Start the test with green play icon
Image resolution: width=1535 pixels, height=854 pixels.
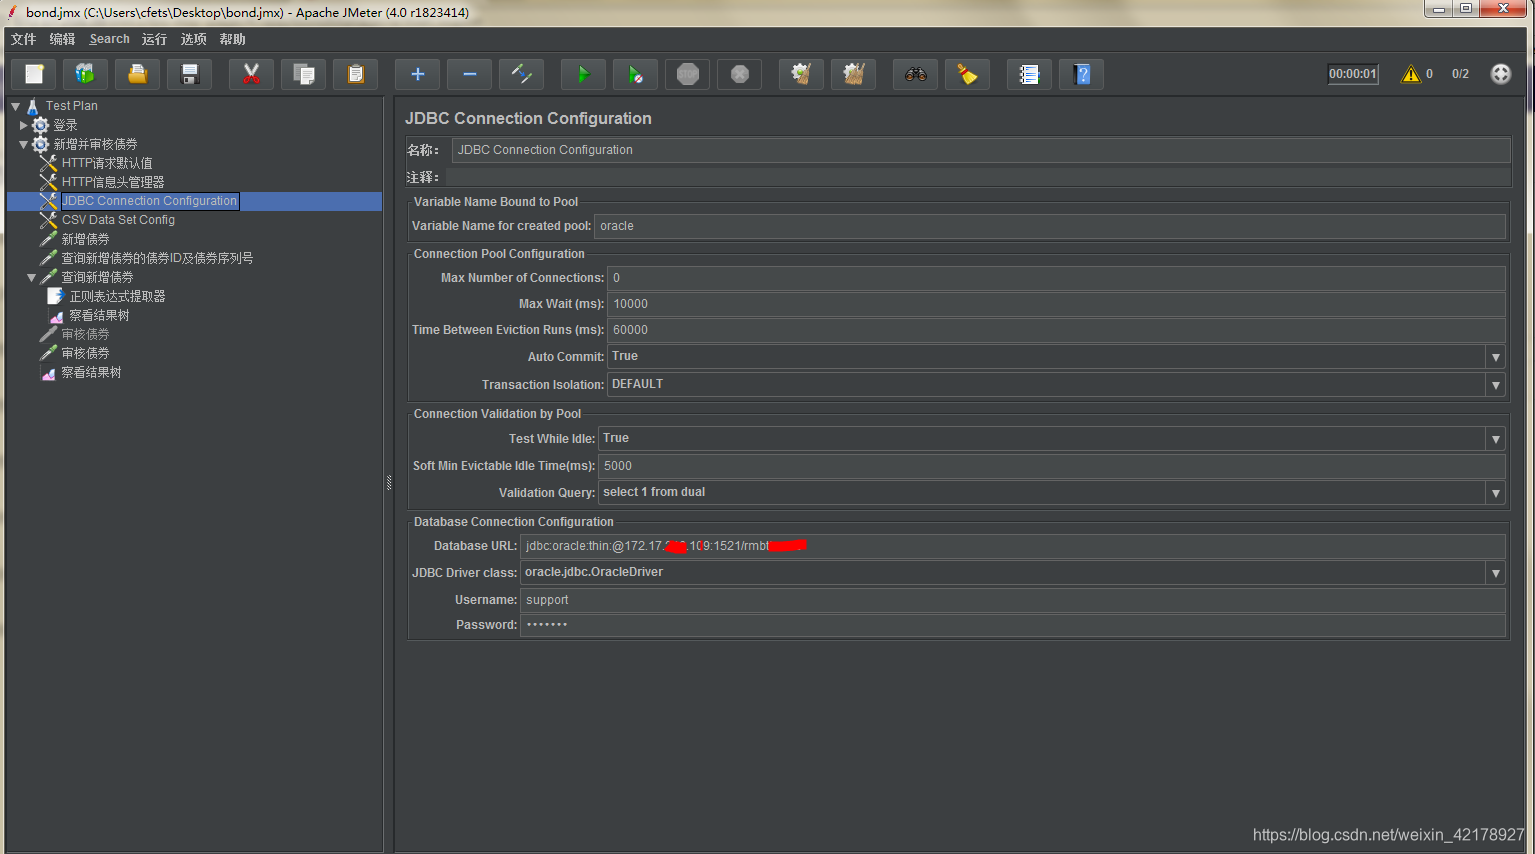click(584, 74)
